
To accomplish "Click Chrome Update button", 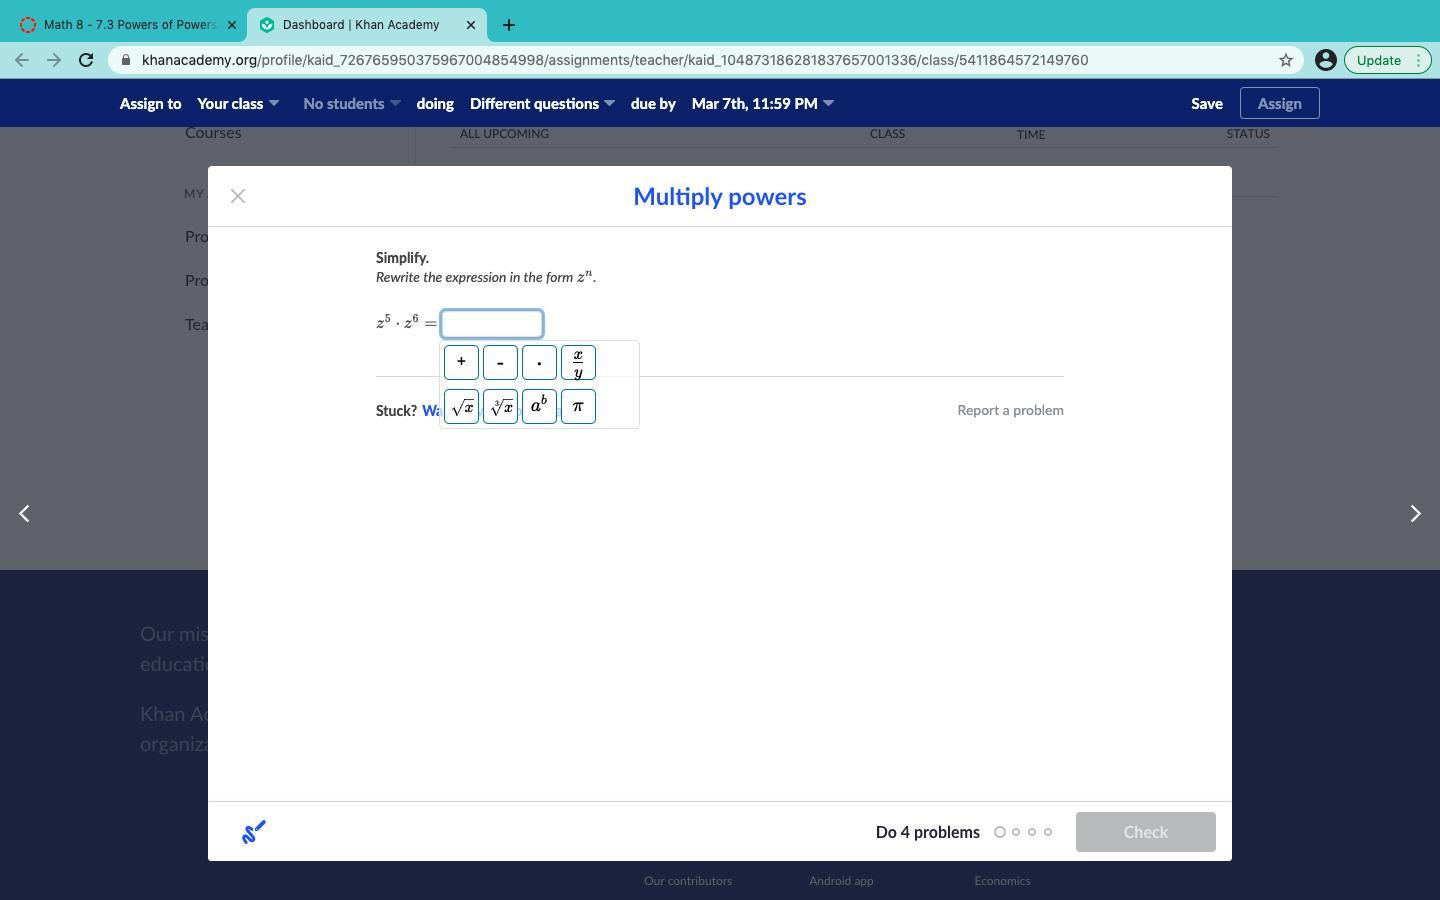I will pos(1388,60).
